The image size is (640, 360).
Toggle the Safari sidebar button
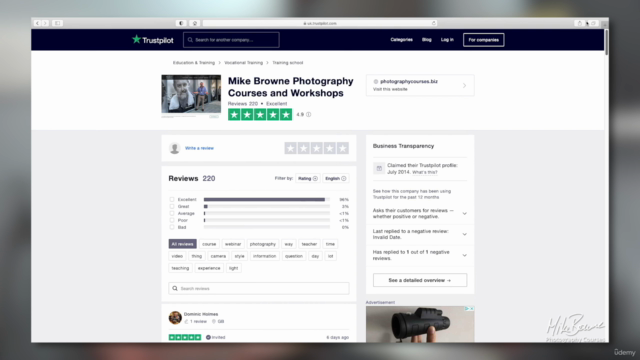(58, 23)
